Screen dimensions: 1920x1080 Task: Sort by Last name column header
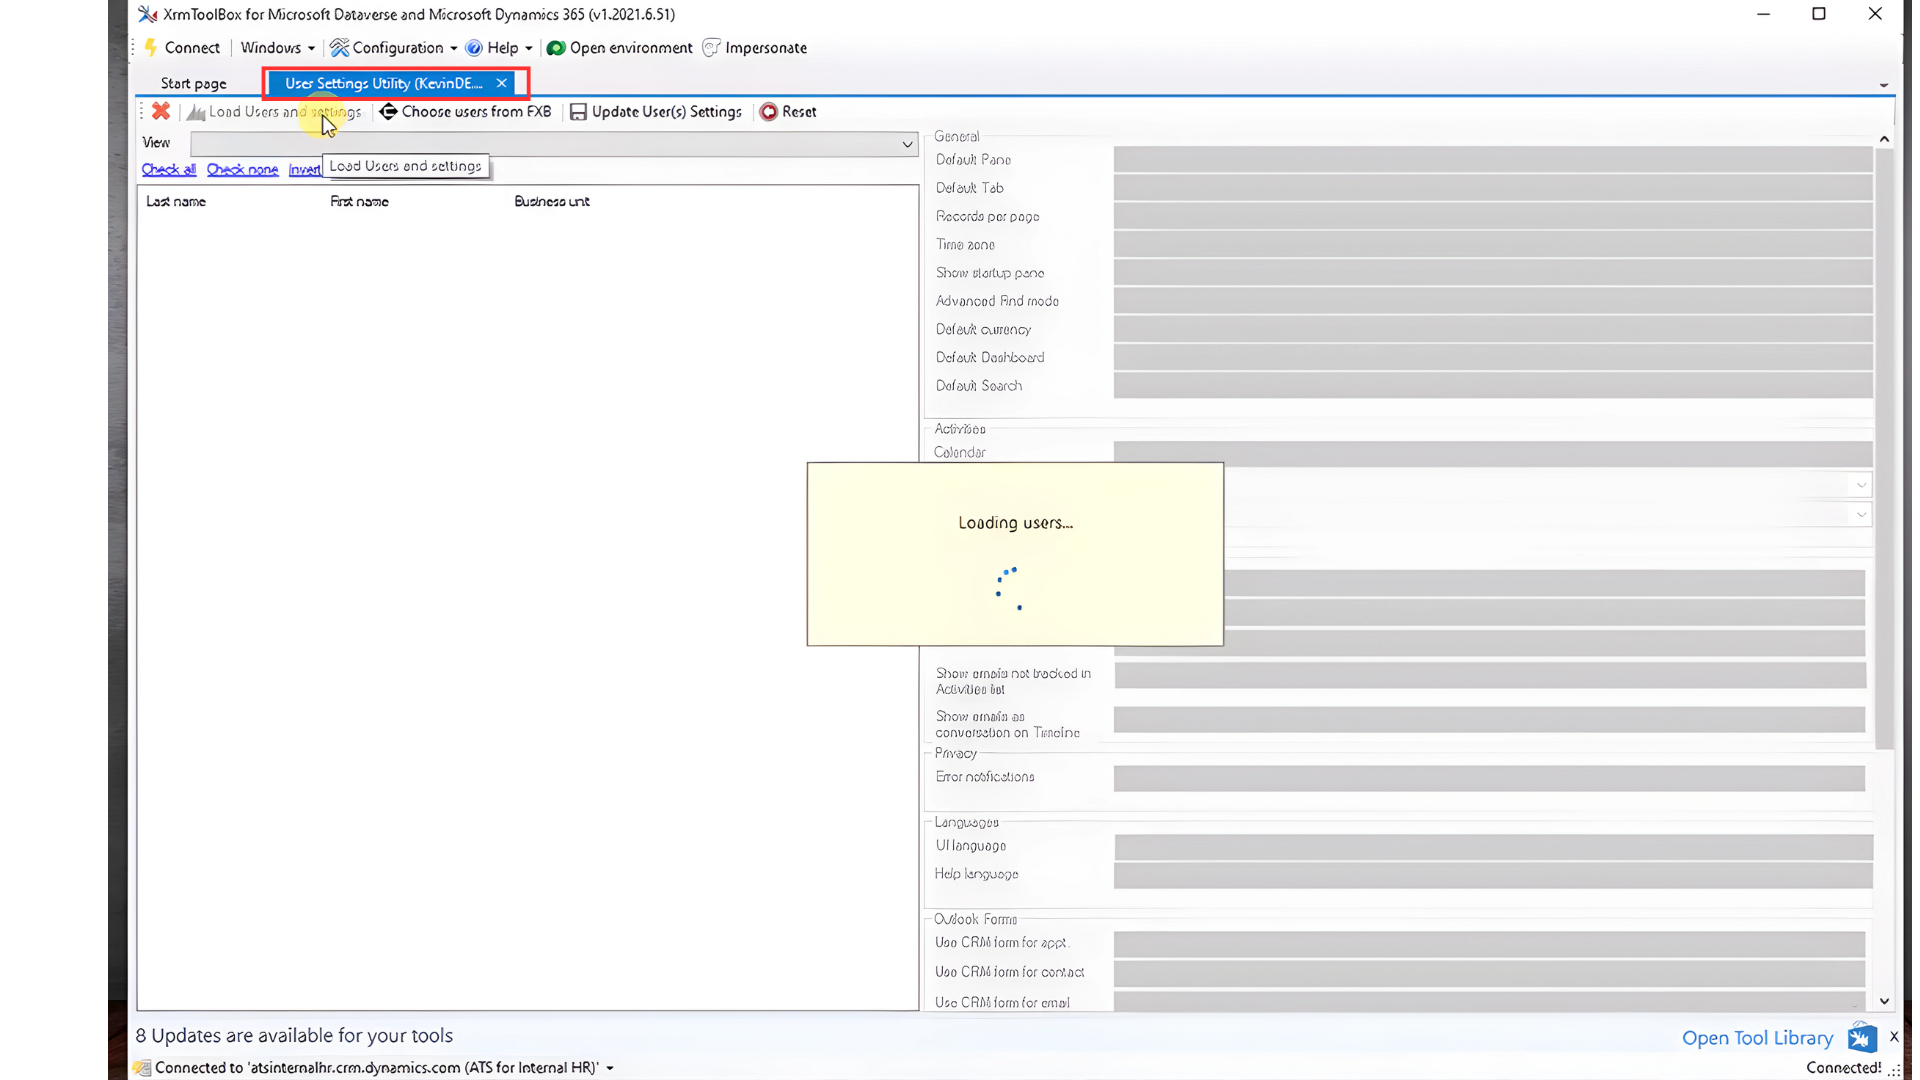point(176,201)
